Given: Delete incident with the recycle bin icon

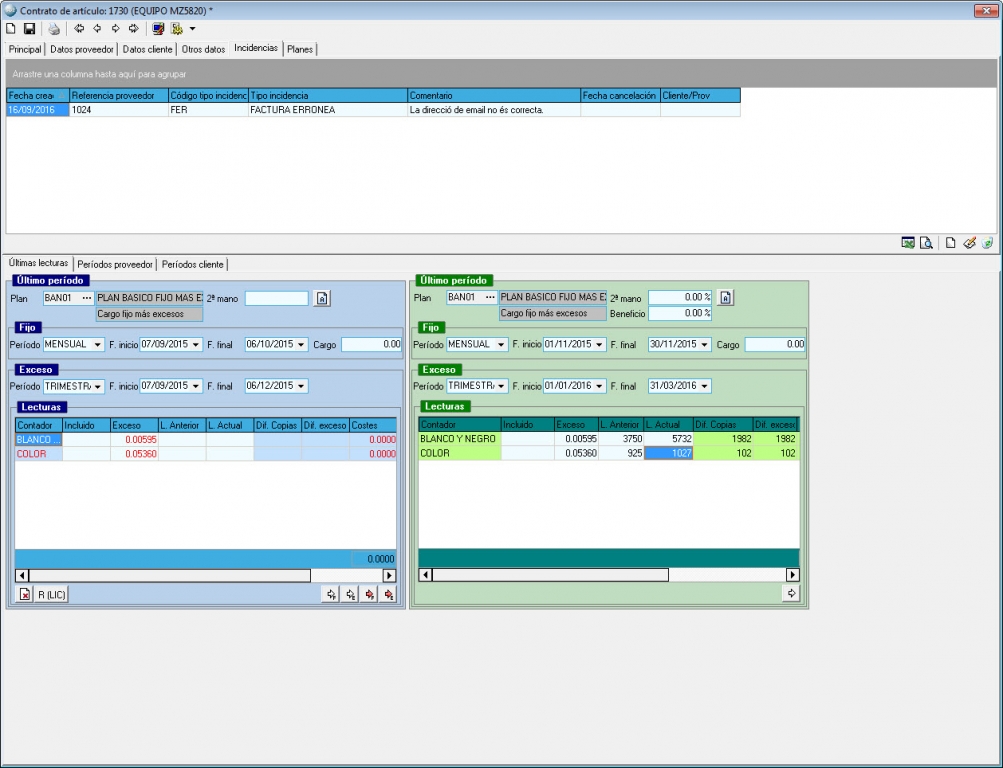Looking at the screenshot, I should [988, 243].
